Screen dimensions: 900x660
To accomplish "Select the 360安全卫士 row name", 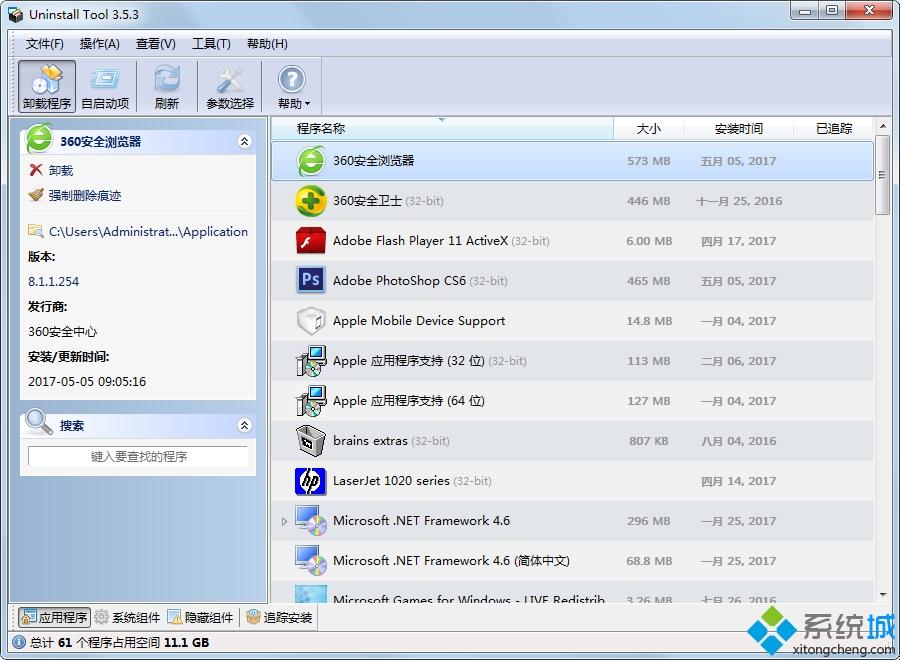I will tap(367, 201).
